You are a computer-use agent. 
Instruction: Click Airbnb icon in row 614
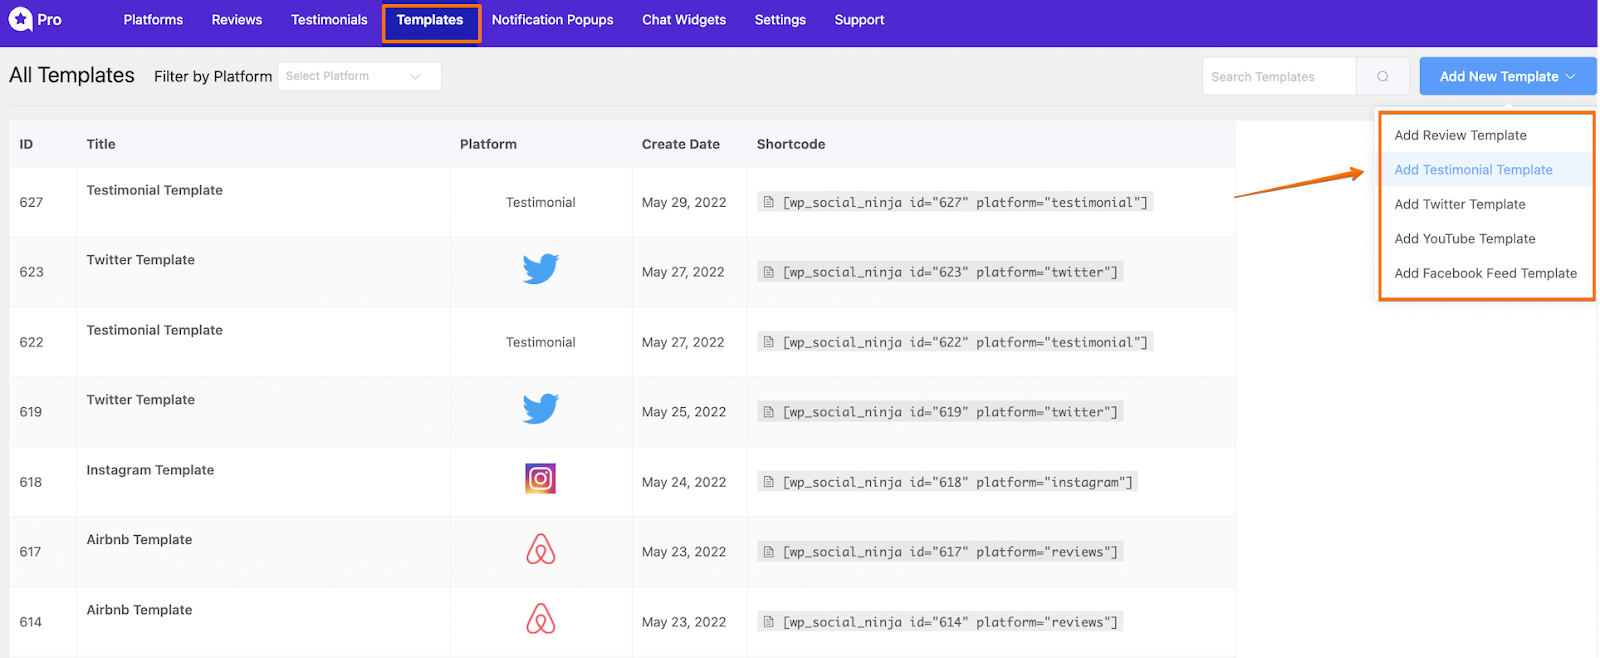pos(540,619)
